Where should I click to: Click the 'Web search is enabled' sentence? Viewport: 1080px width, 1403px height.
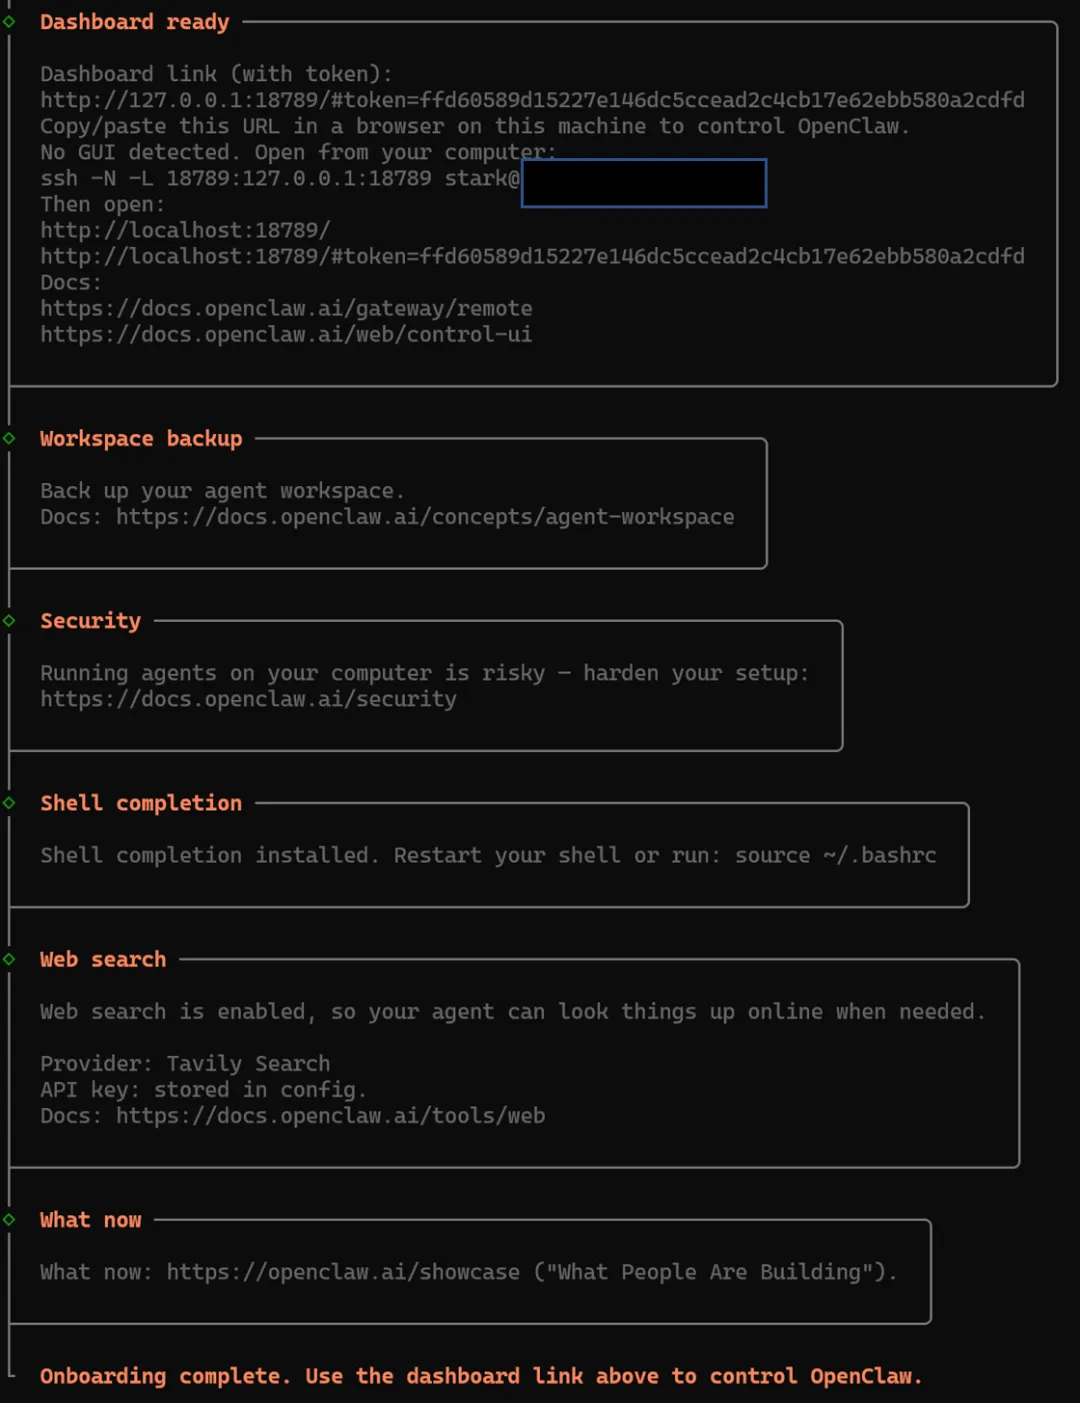pos(513,1011)
